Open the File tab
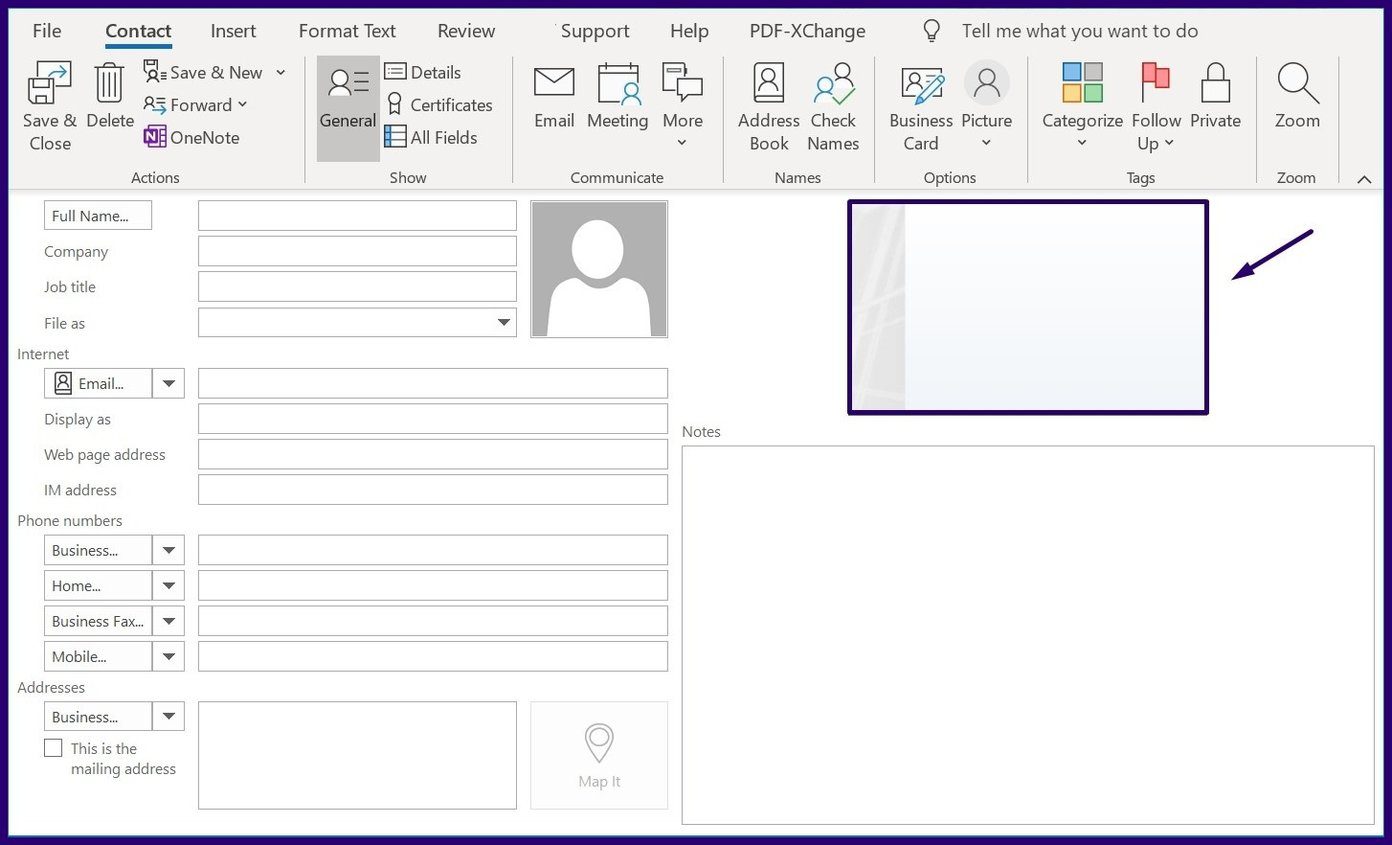The width and height of the screenshot is (1392, 845). tap(47, 31)
